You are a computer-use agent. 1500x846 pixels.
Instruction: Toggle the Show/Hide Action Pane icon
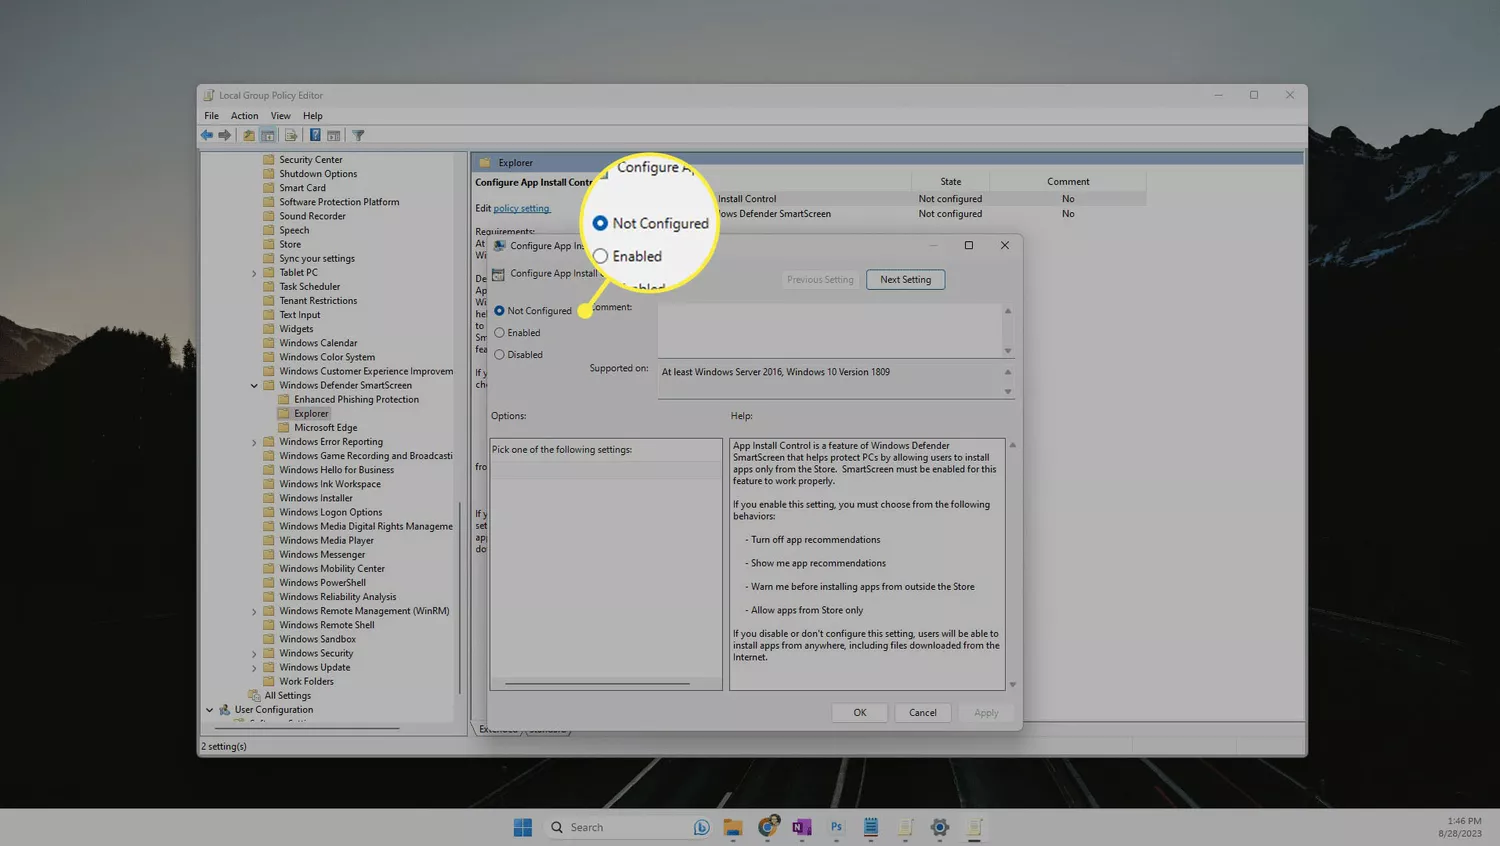(334, 135)
